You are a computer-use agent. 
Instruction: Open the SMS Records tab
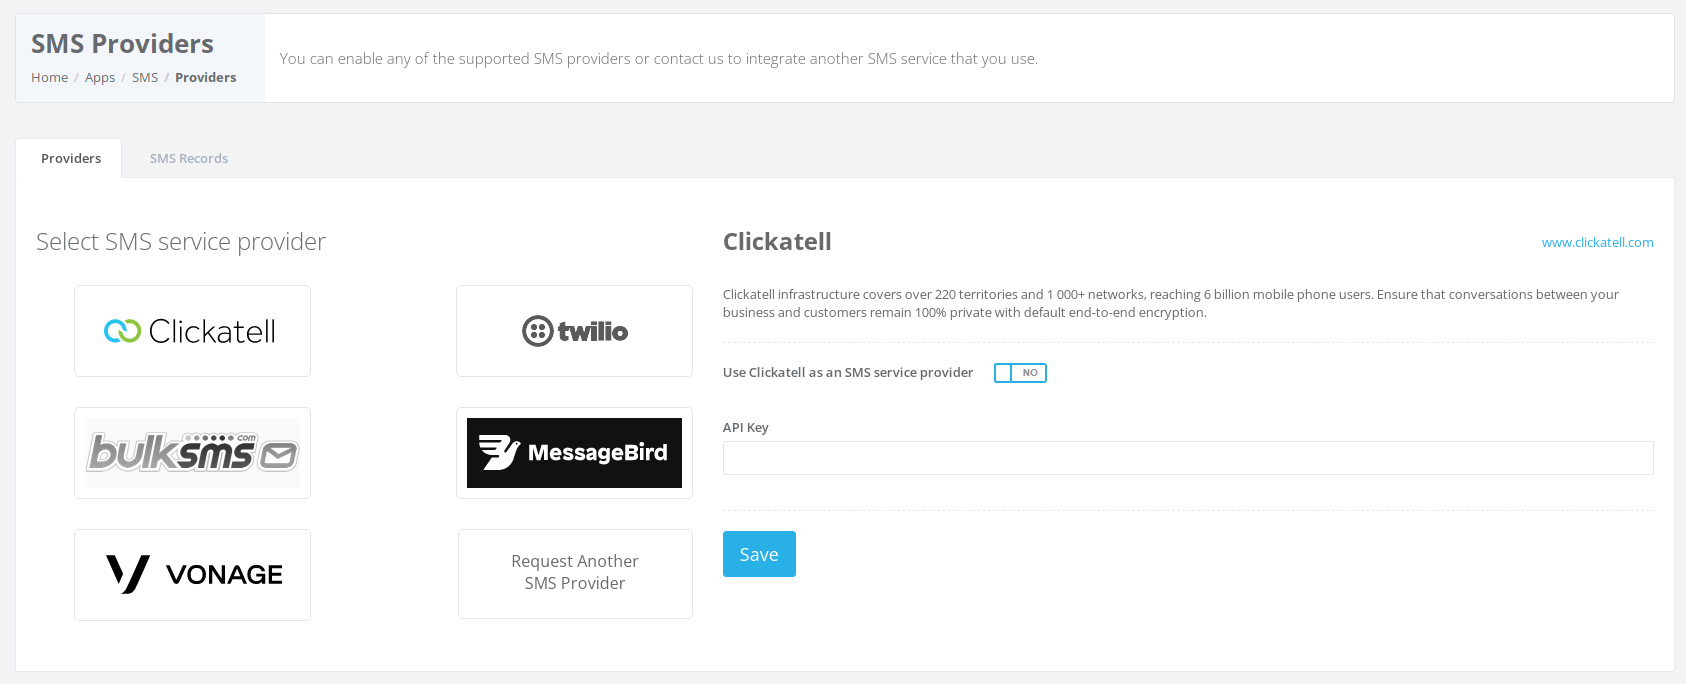pos(189,158)
